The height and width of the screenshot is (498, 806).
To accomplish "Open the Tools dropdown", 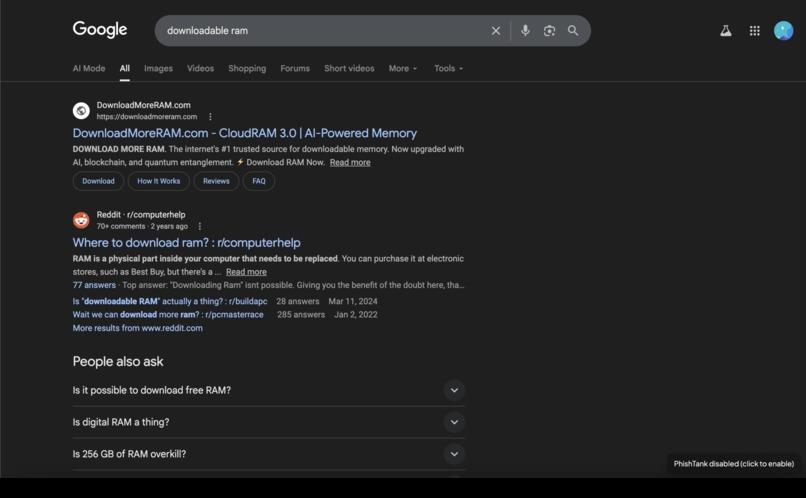I will coord(448,68).
